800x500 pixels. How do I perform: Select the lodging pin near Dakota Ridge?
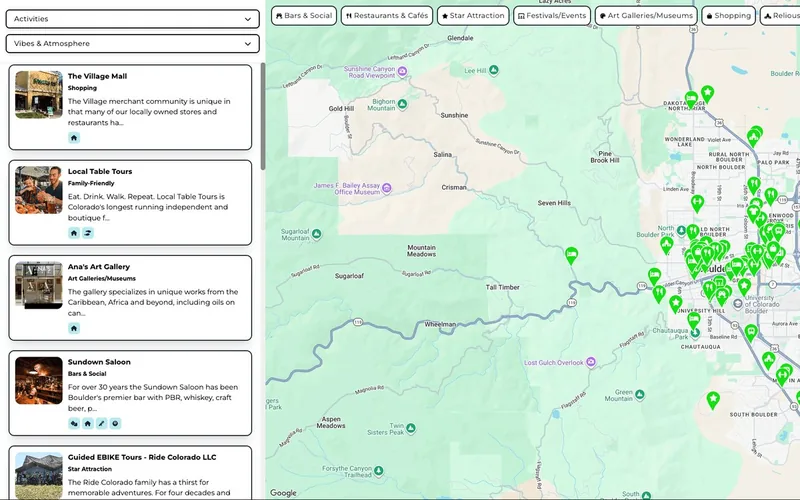point(691,99)
